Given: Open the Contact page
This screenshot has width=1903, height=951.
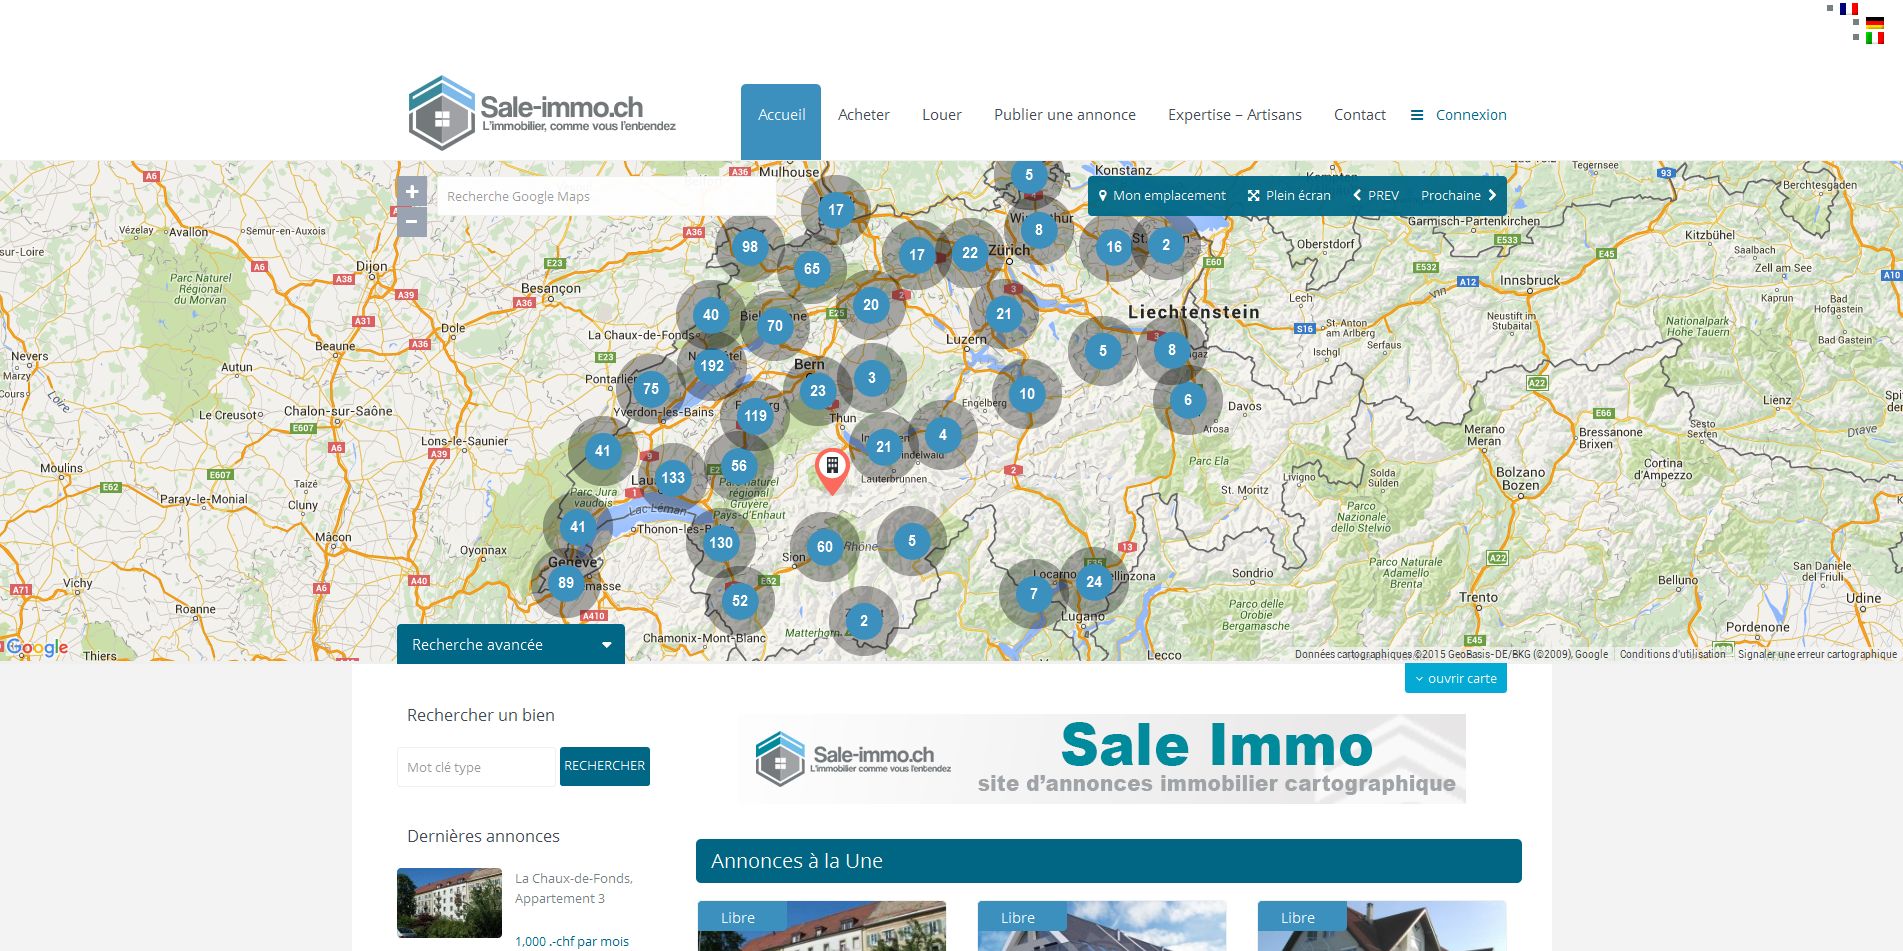Looking at the screenshot, I should 1360,115.
